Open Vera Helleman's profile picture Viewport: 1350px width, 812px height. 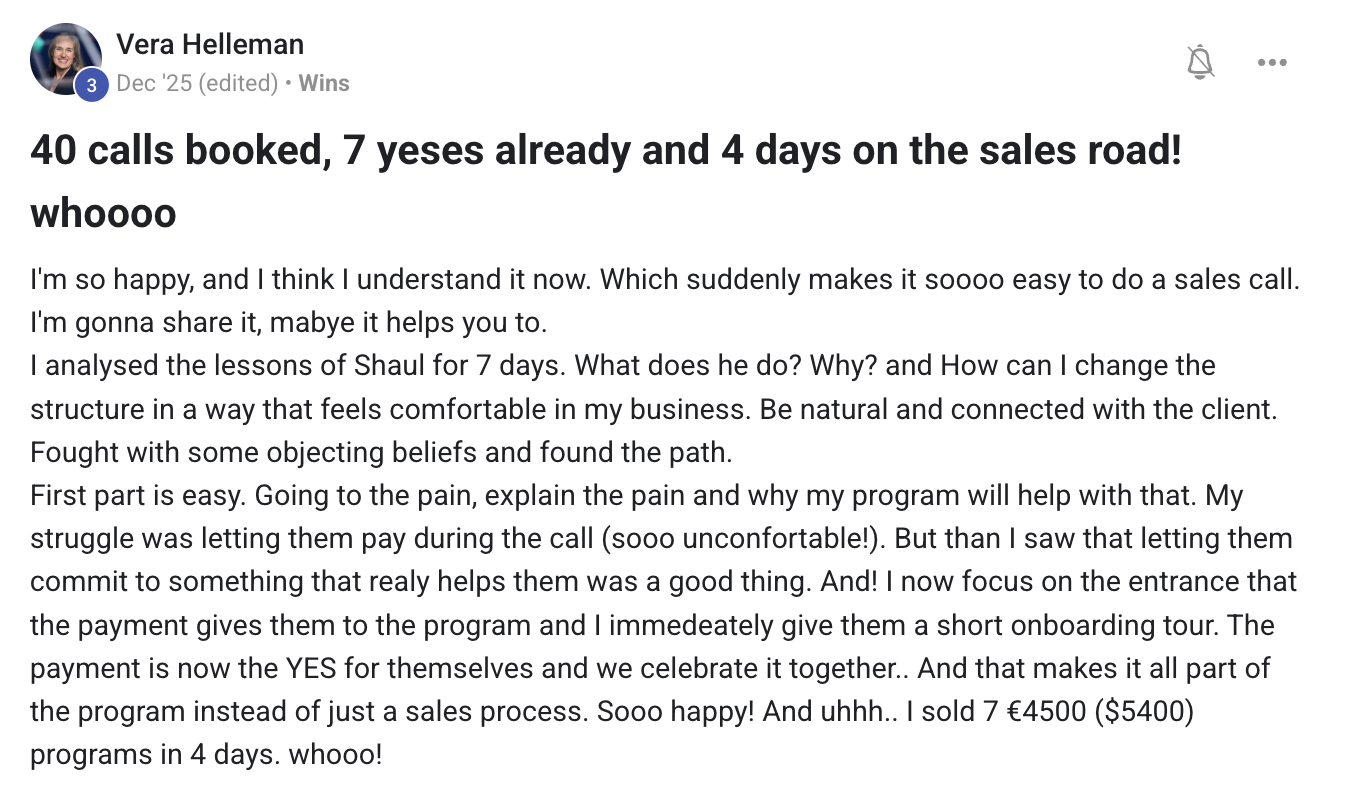66,58
